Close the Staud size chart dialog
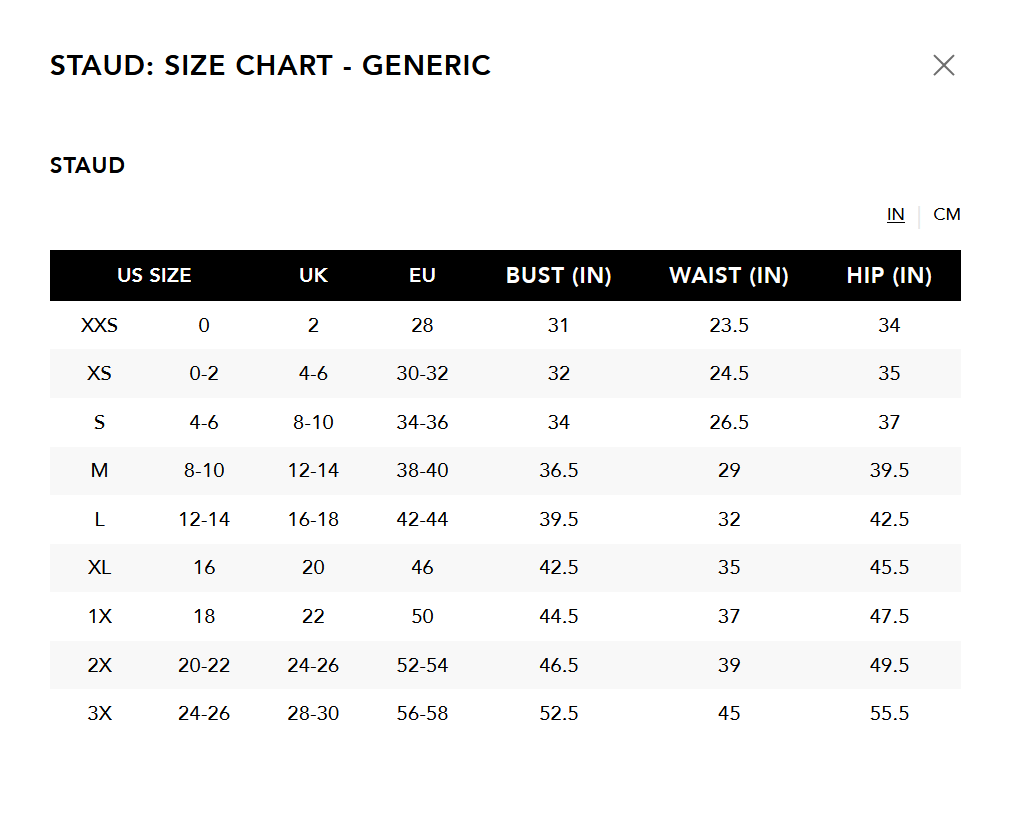This screenshot has width=1012, height=826. pyautogui.click(x=943, y=66)
